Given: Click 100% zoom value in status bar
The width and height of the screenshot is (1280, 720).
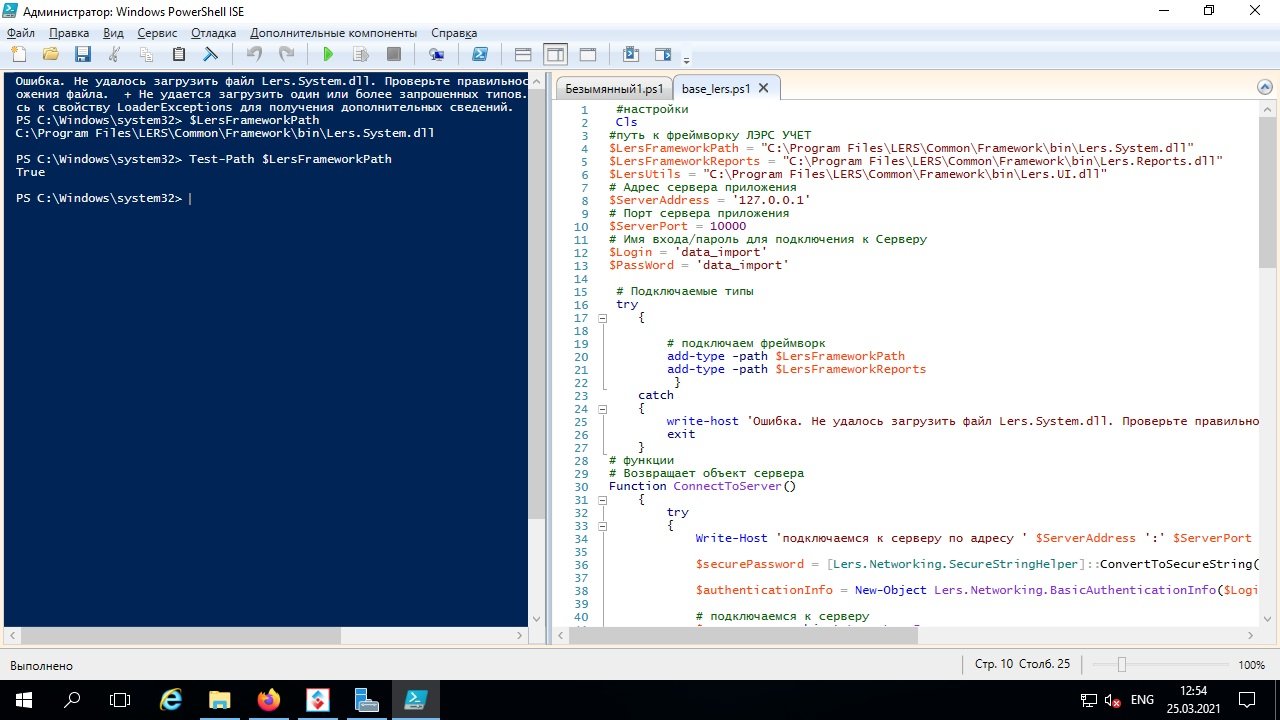Looking at the screenshot, I should (1251, 665).
